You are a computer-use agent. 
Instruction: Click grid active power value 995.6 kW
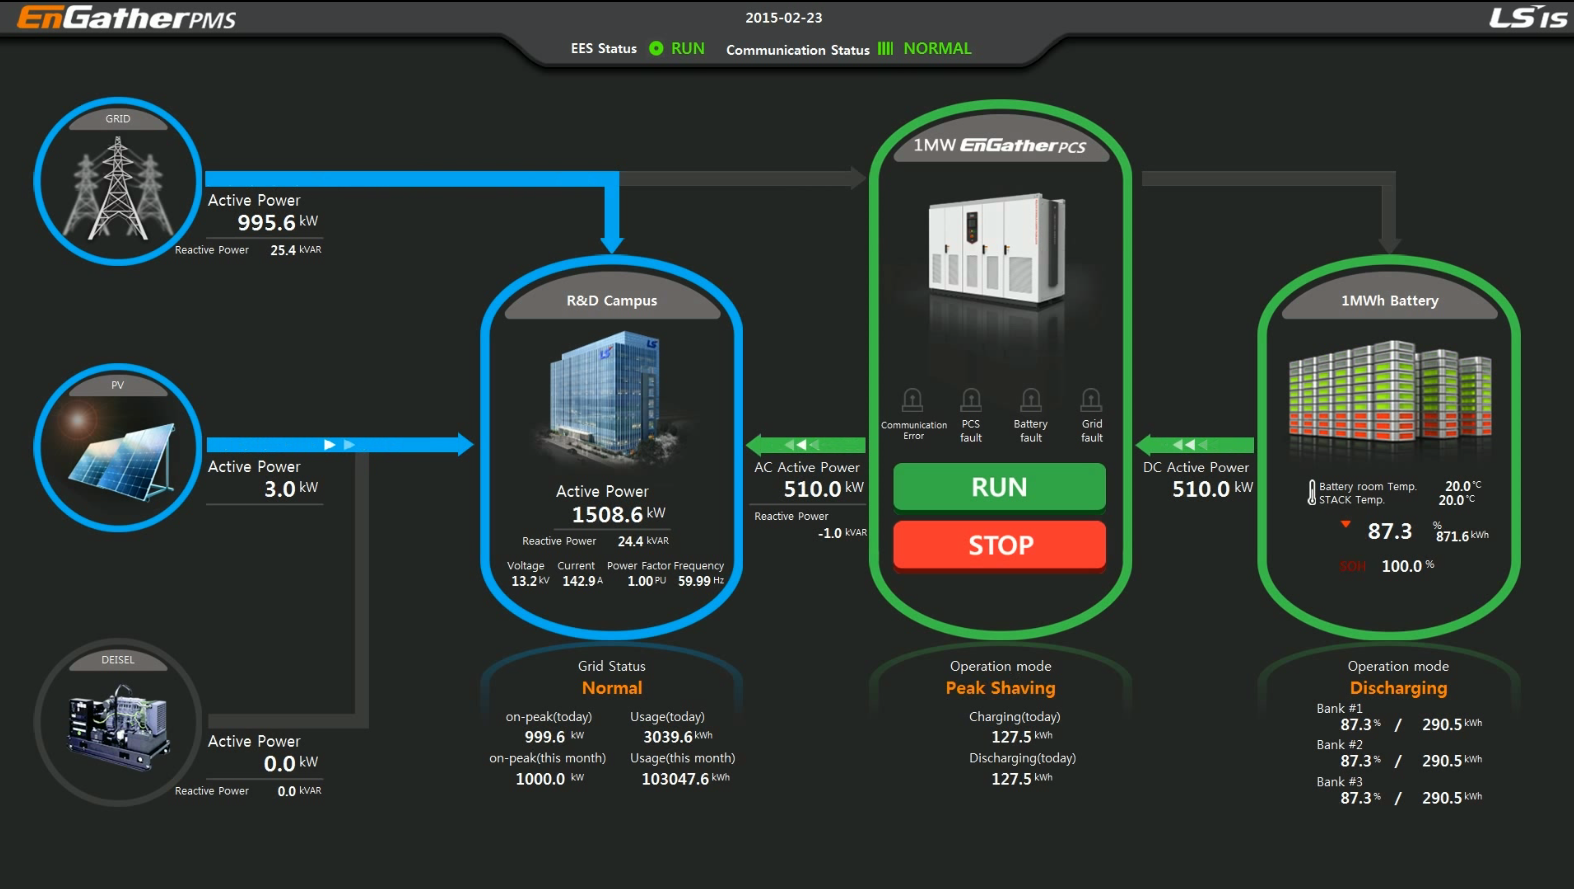pyautogui.click(x=278, y=222)
